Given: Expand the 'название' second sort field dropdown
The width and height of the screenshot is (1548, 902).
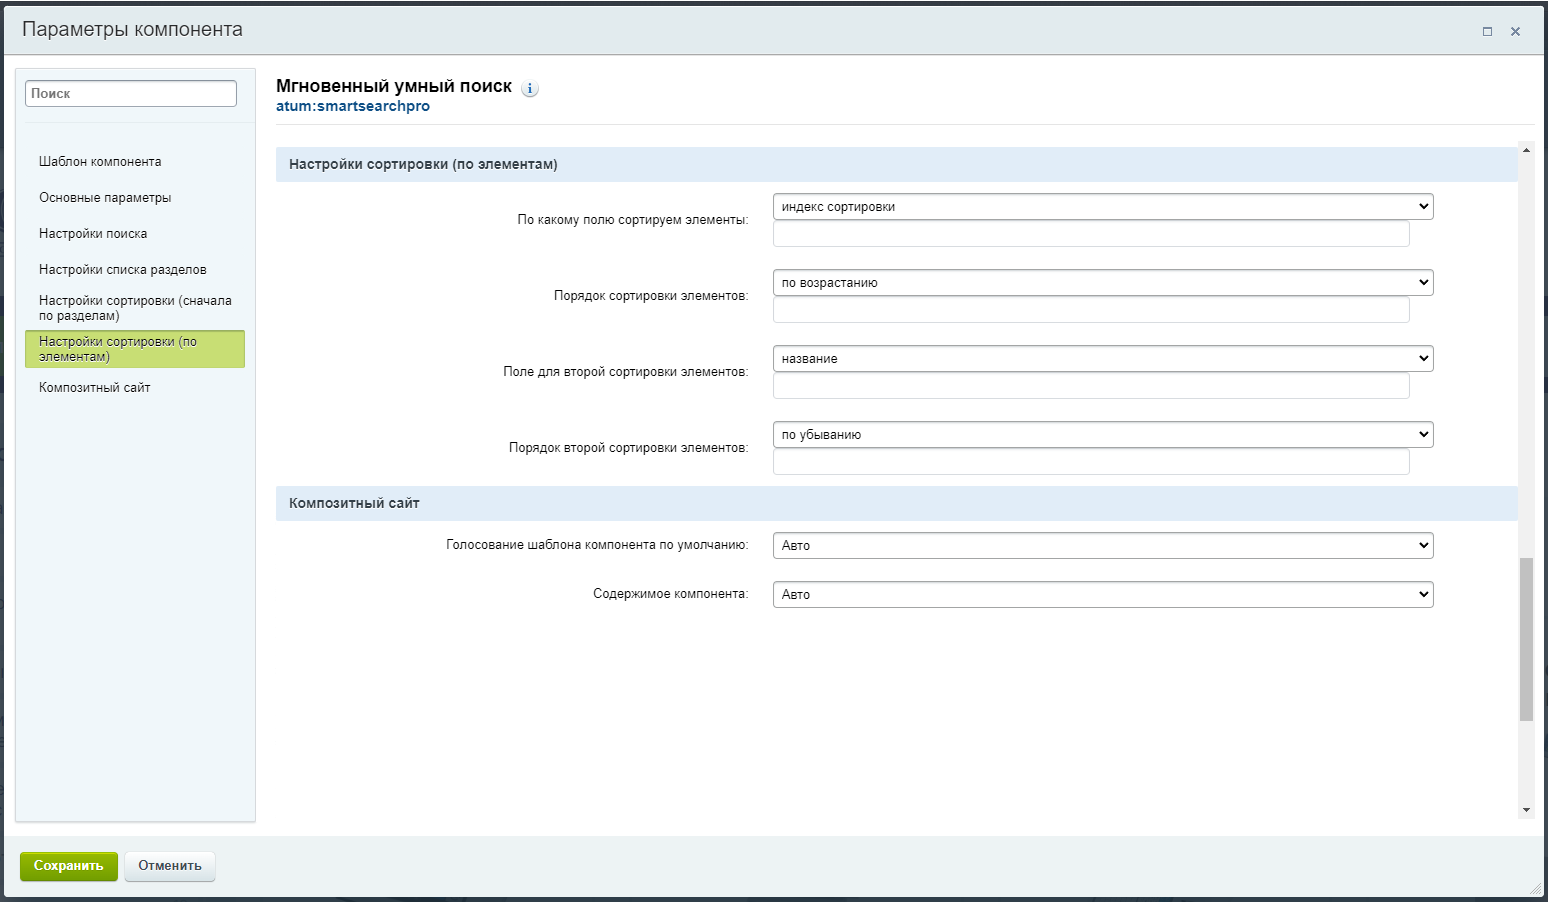Looking at the screenshot, I should click(x=1102, y=359).
